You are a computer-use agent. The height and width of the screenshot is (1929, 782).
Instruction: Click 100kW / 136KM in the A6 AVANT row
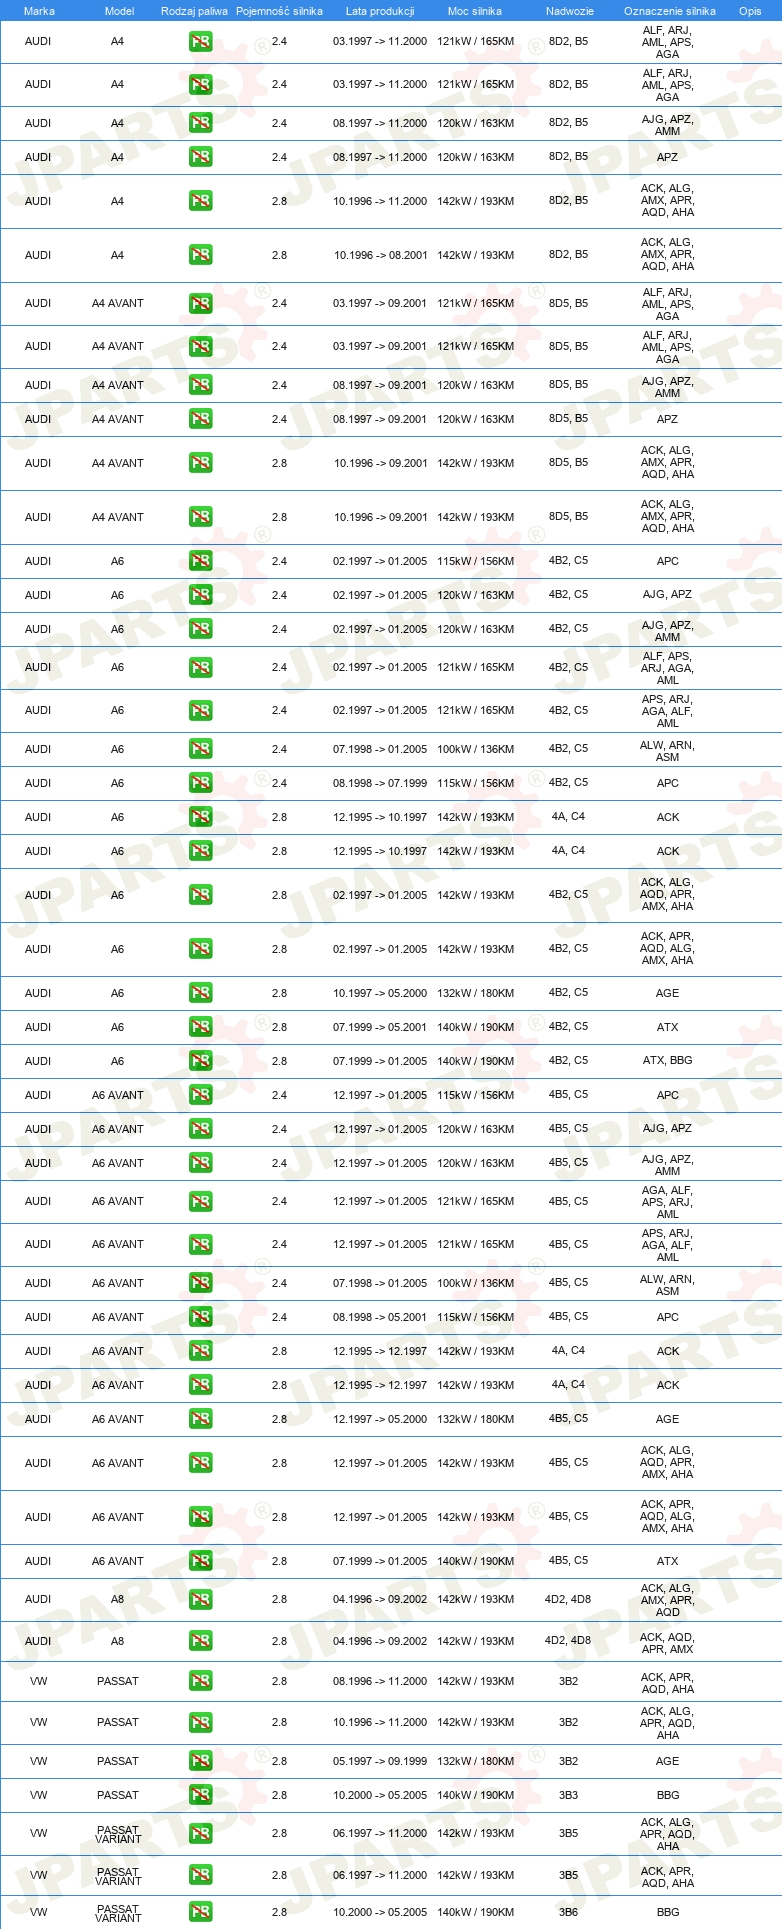[x=475, y=1283]
